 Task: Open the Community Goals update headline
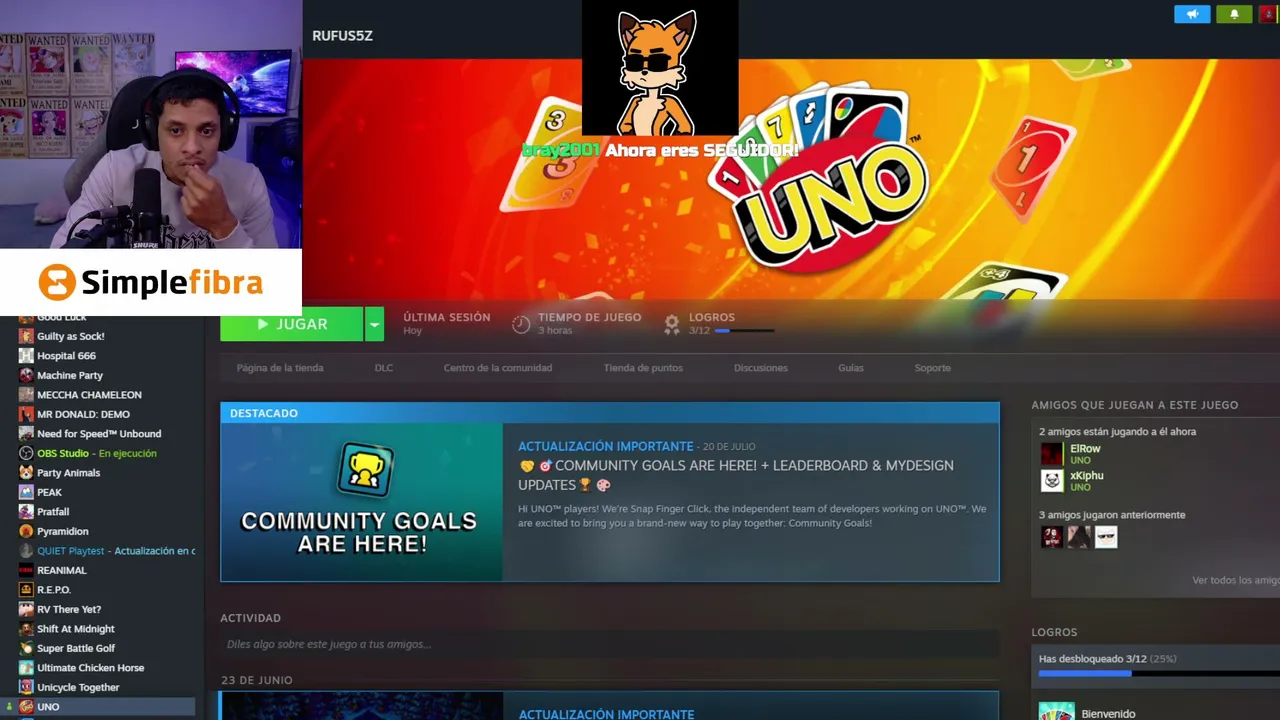736,475
